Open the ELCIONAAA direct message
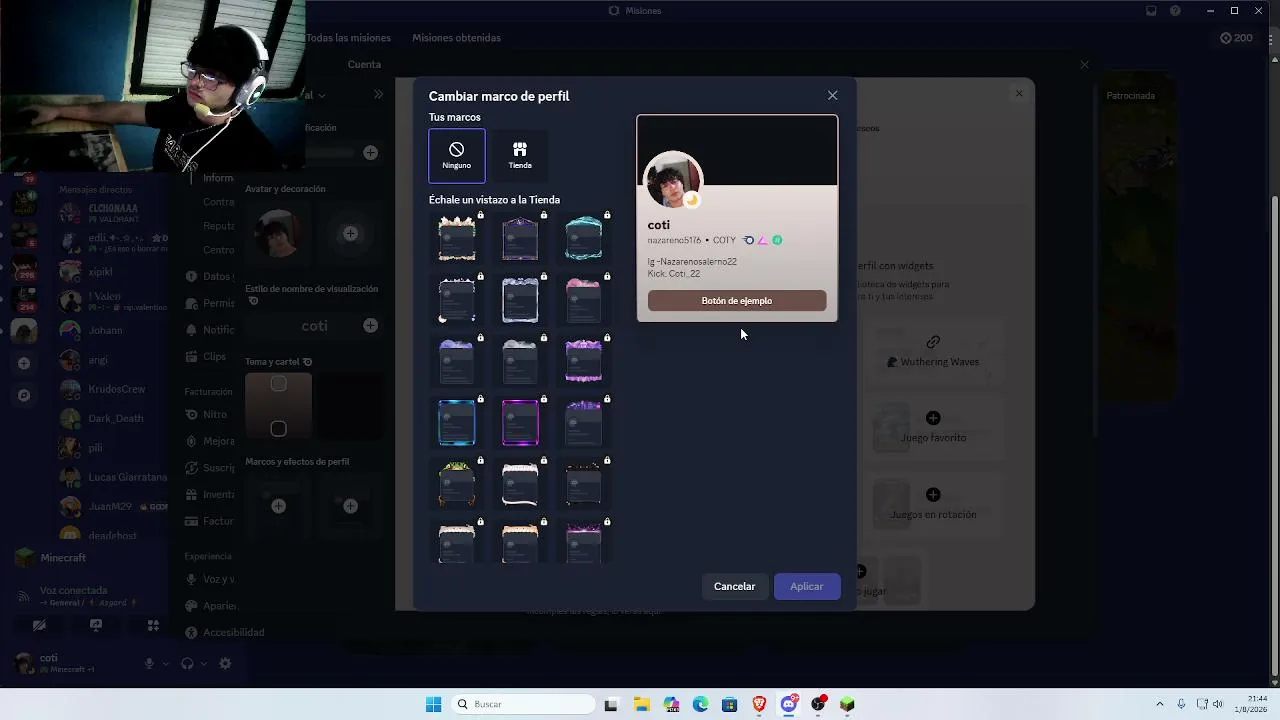 pos(112,213)
